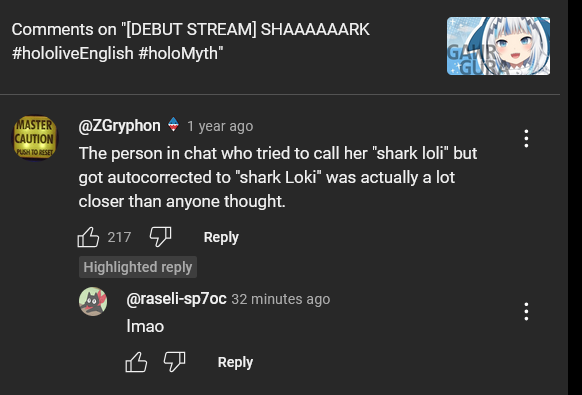Open the @ZGryphon channel via username
This screenshot has height=395, width=582.
coord(119,126)
